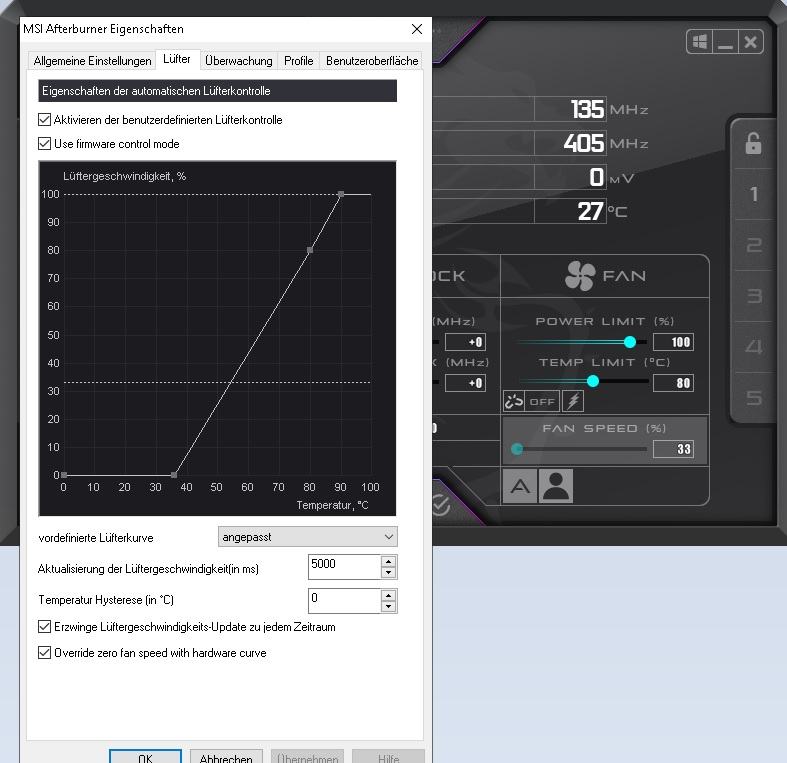The image size is (787, 763).
Task: Select profile slot 3
Action: [753, 296]
